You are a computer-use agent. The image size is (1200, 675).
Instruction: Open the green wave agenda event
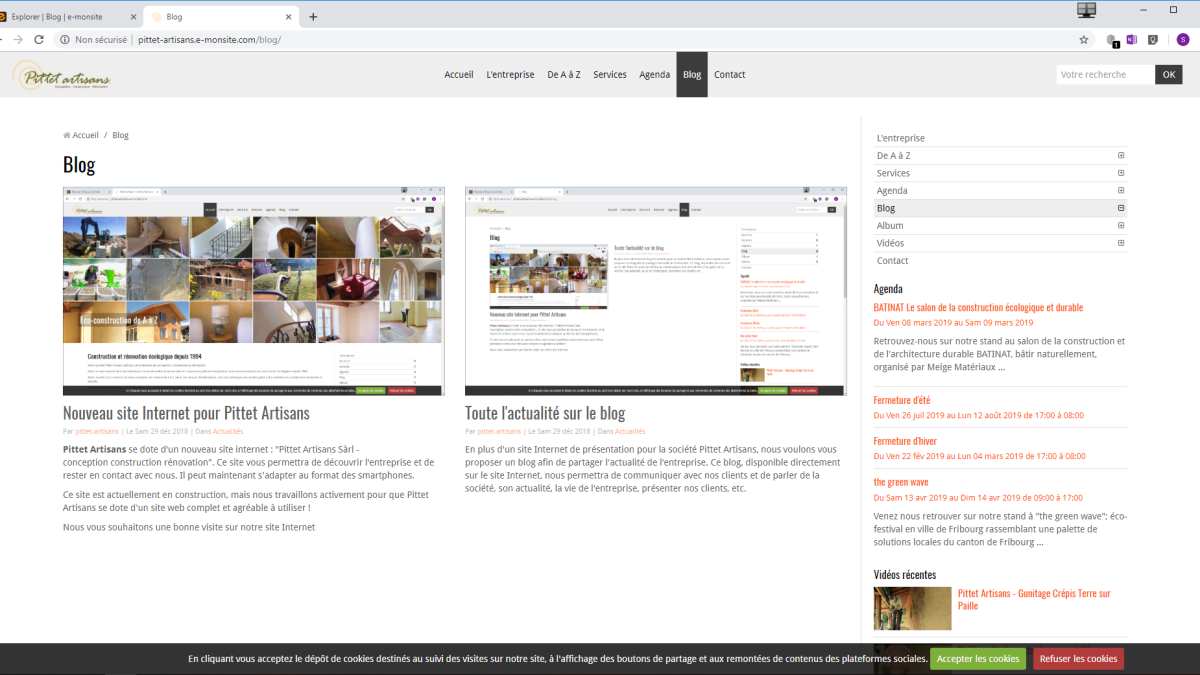(x=901, y=482)
